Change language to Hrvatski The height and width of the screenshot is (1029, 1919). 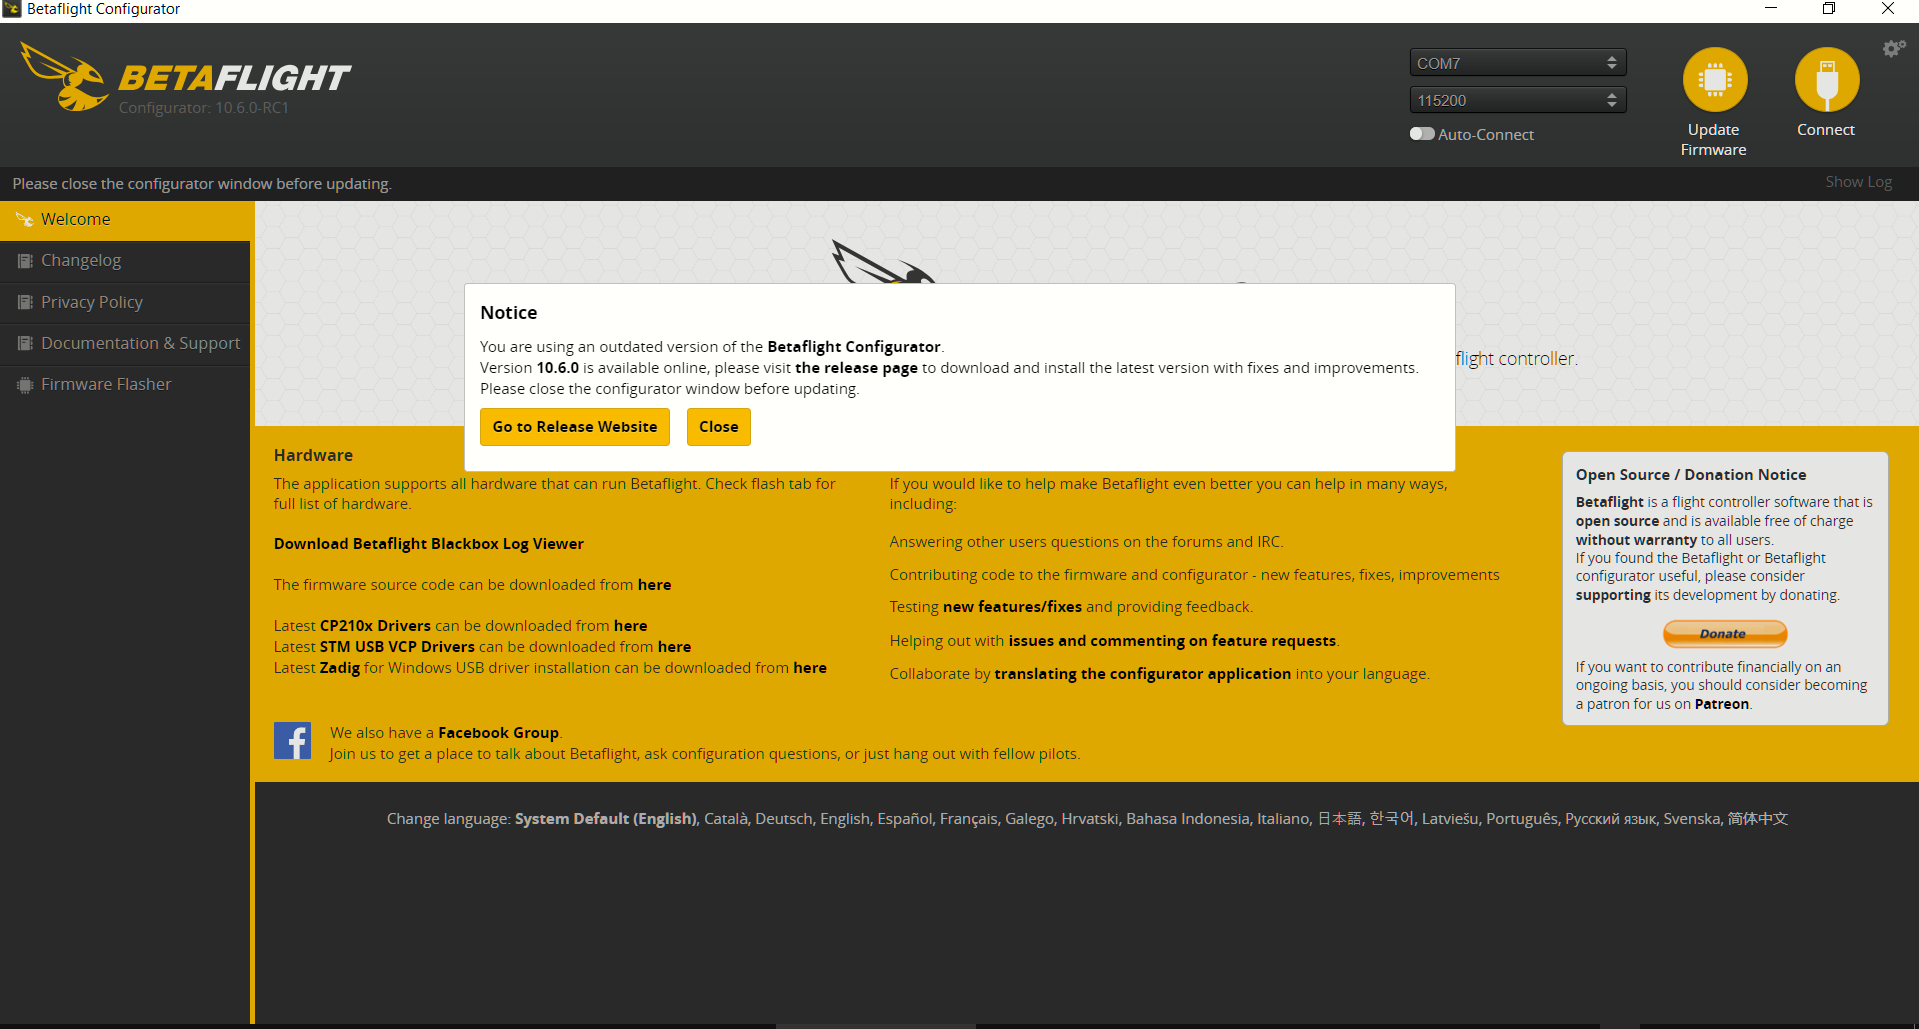coord(1090,819)
